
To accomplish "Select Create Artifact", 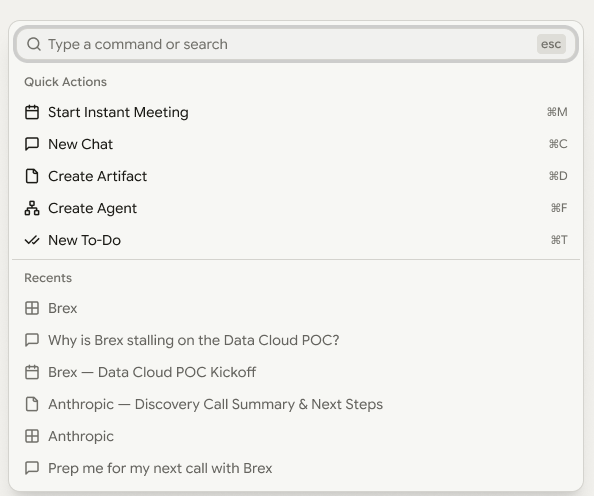I will point(296,176).
